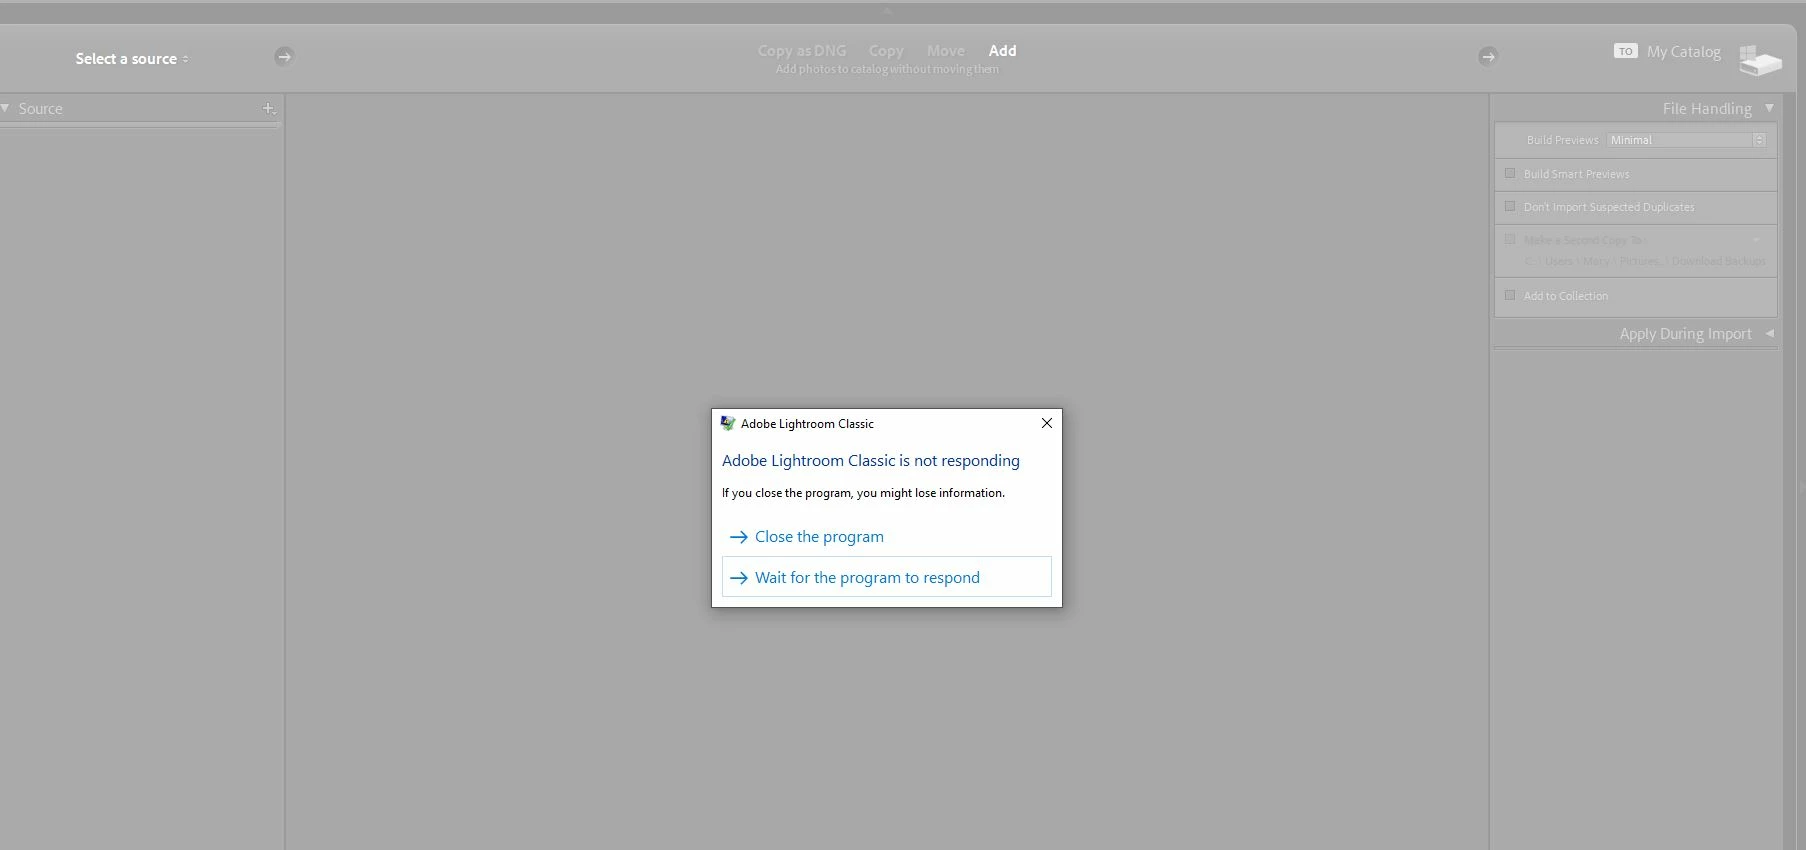The width and height of the screenshot is (1806, 850).
Task: Toggle Don't Import Suspected Duplicates checkbox
Action: (x=1510, y=206)
